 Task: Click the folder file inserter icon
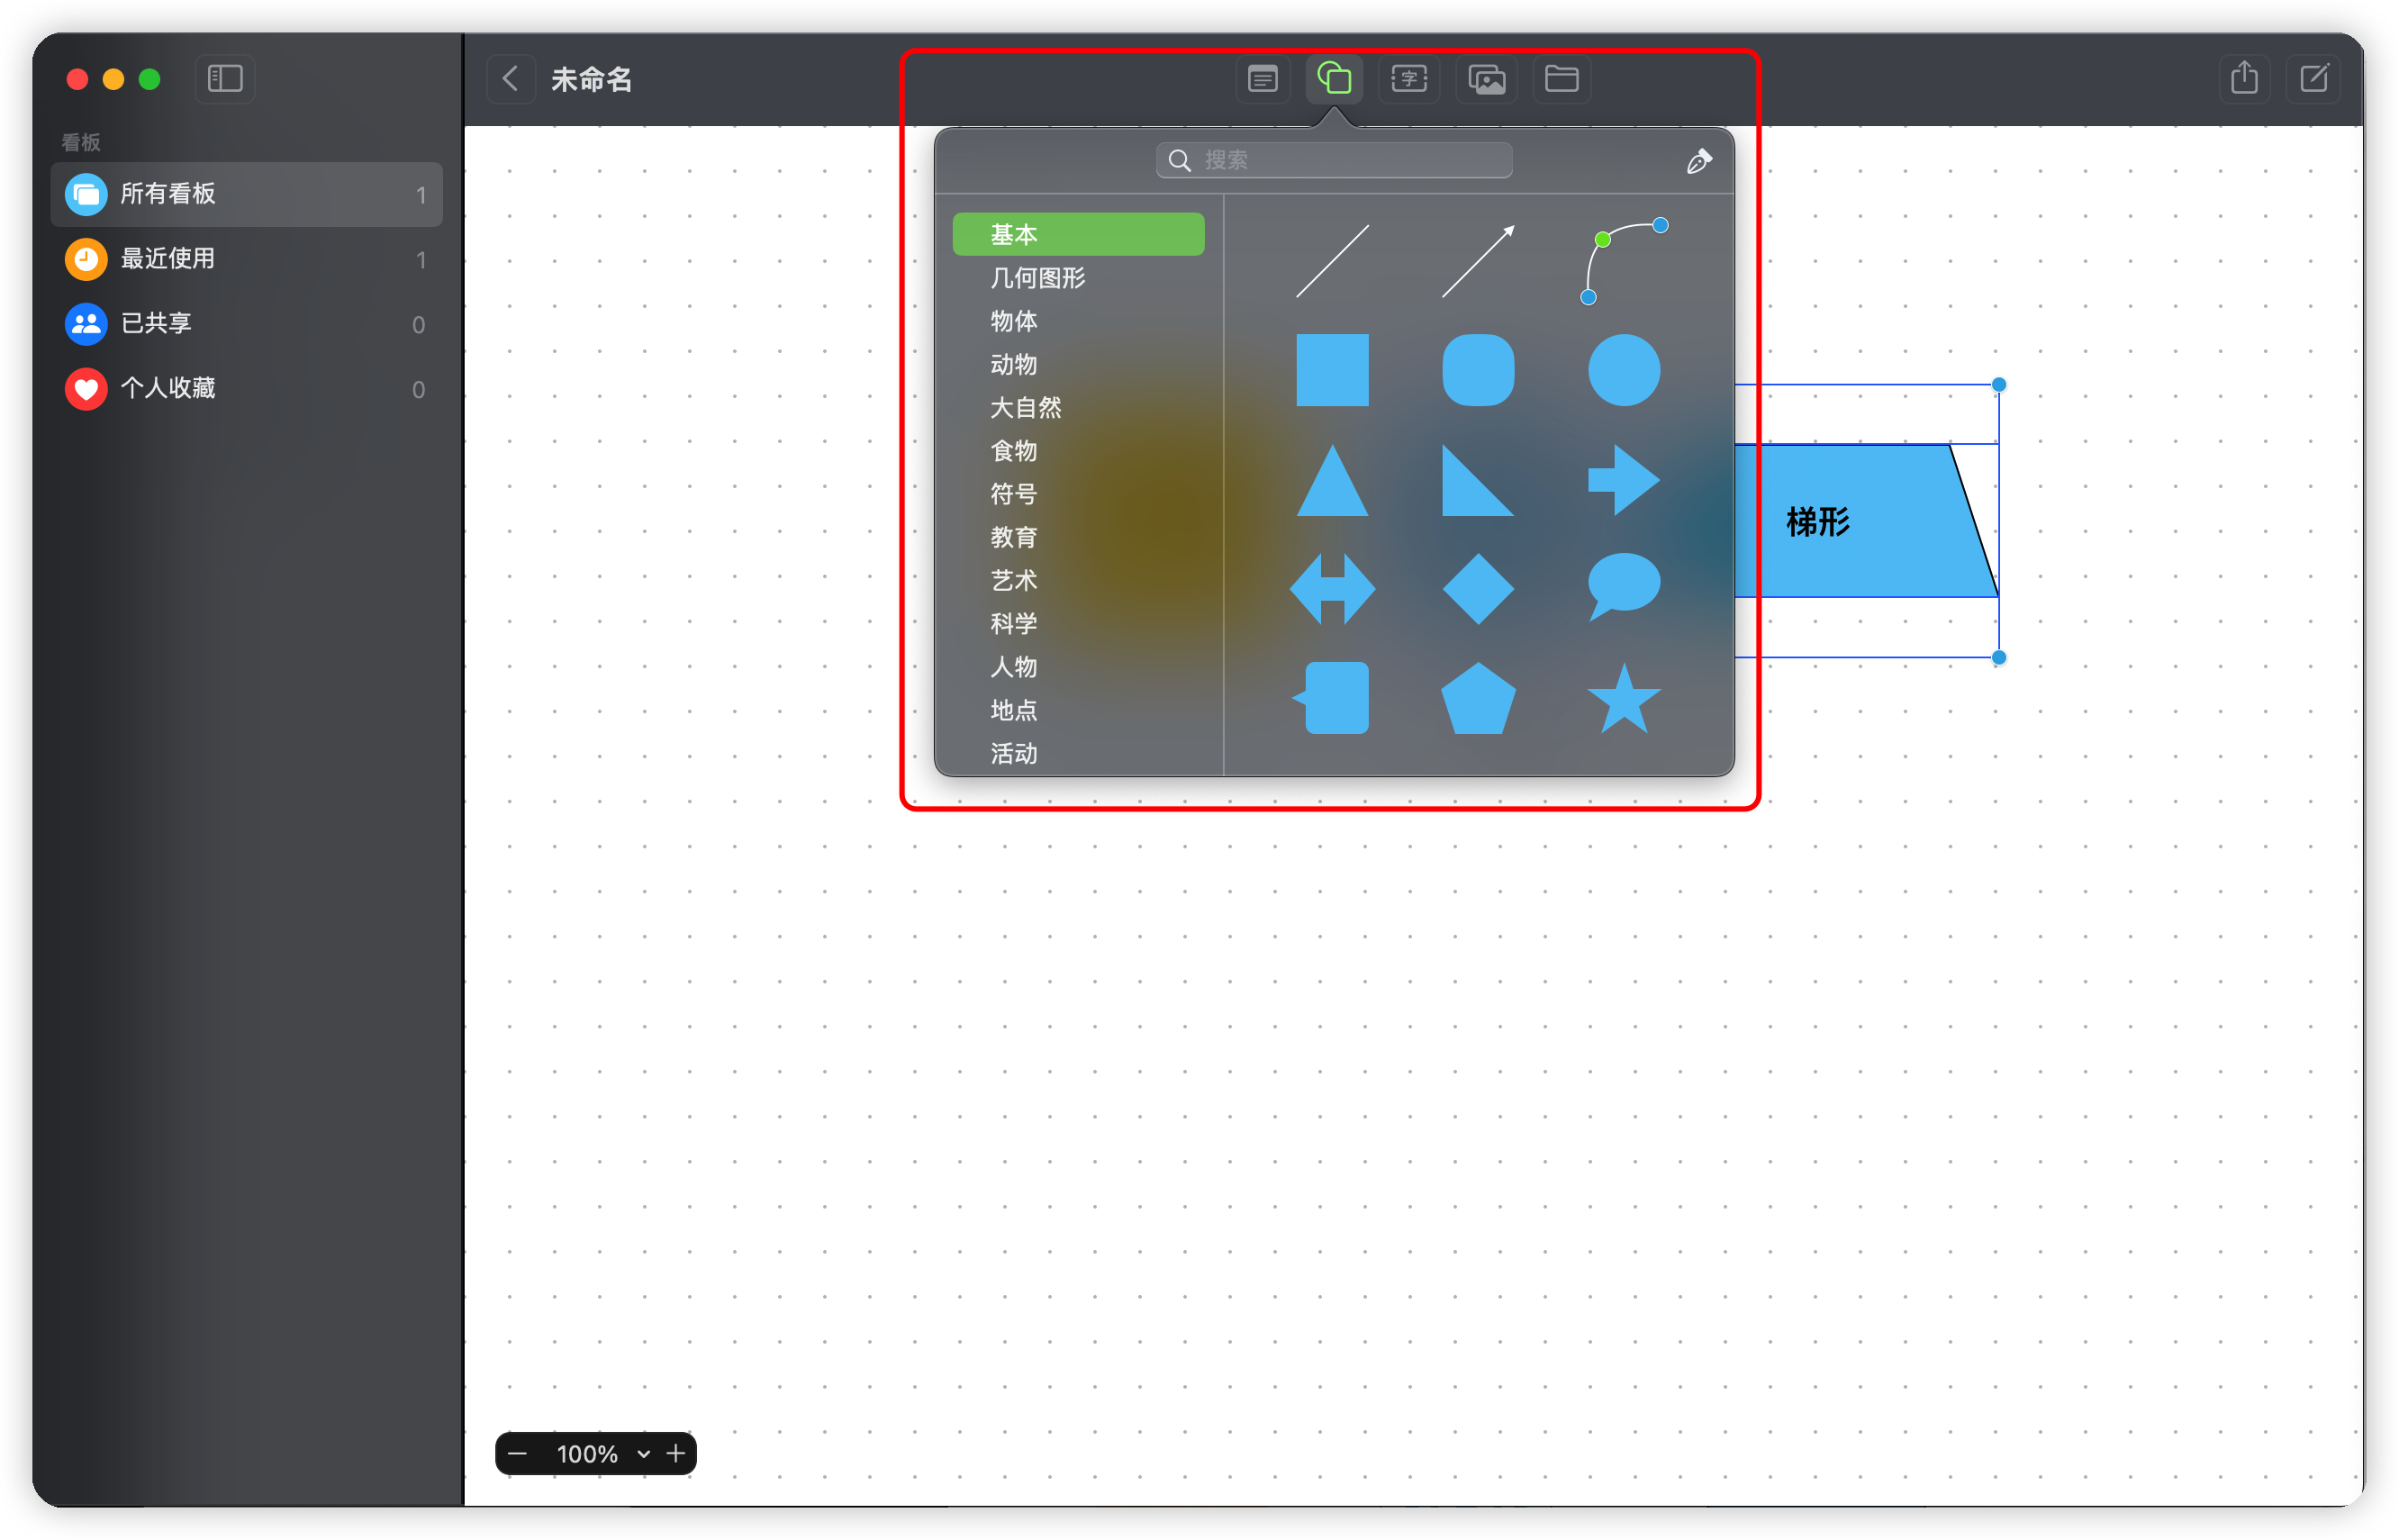click(1561, 78)
